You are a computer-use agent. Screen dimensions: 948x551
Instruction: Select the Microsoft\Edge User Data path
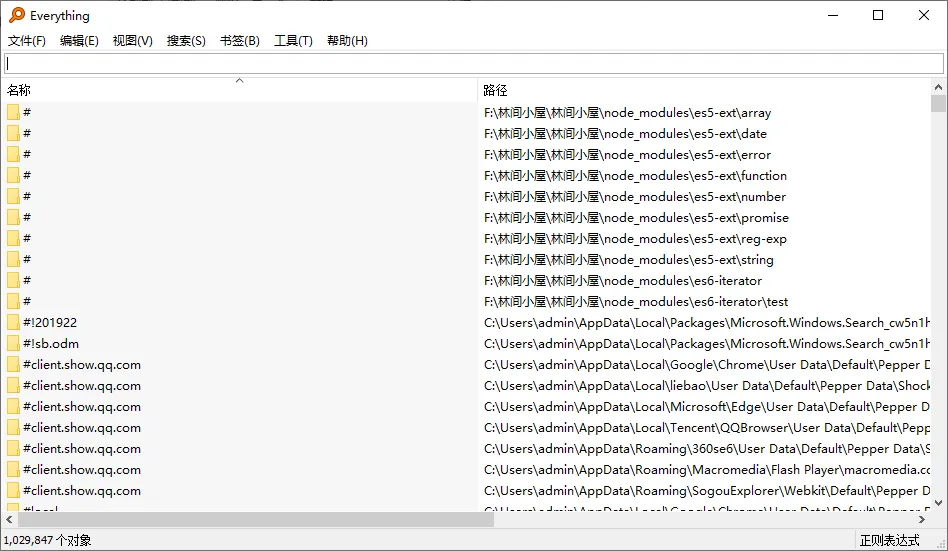(707, 407)
